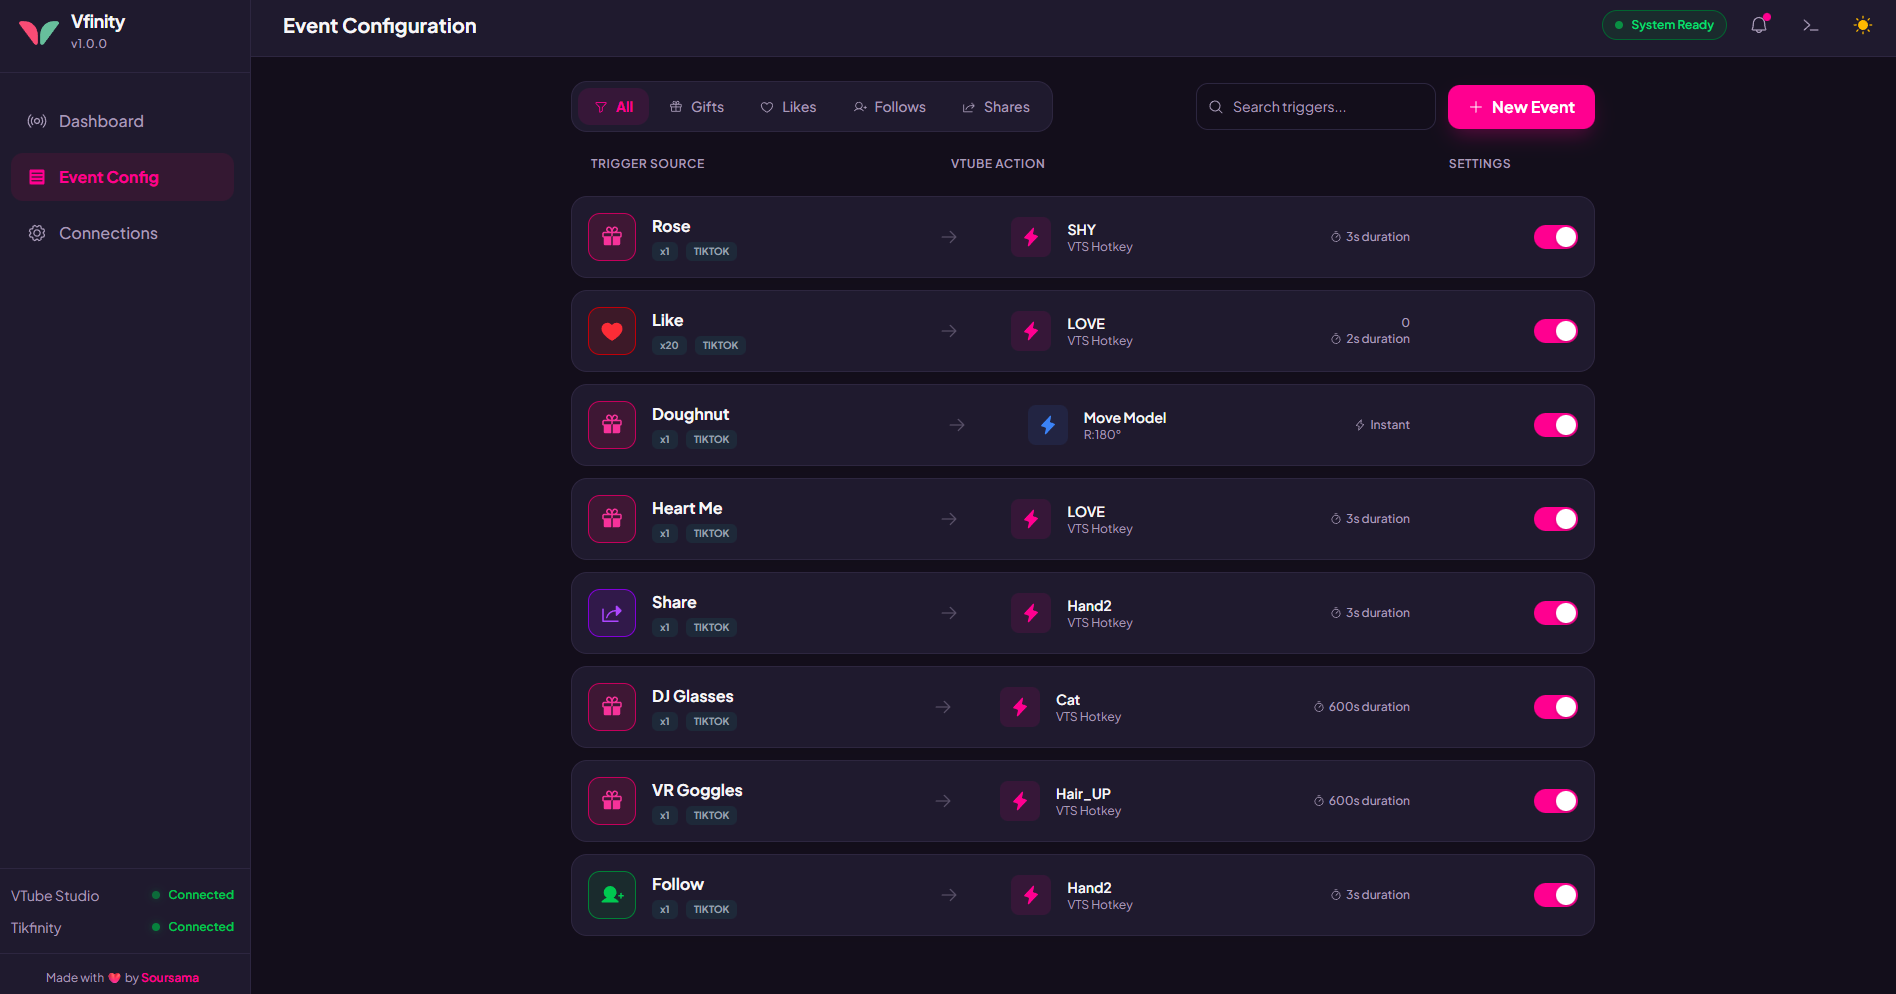Click the Like heart icon

tap(612, 331)
